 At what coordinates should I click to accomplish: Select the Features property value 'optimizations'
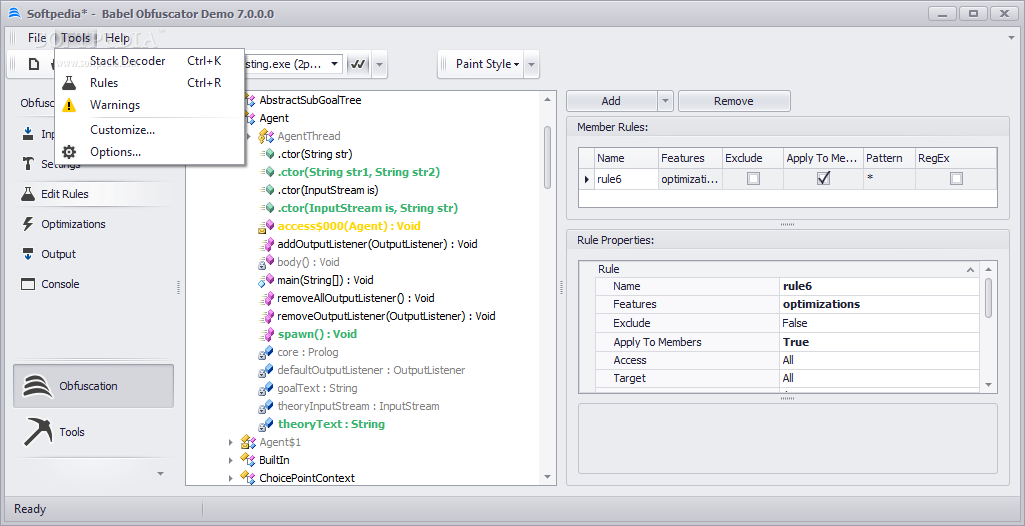point(879,304)
